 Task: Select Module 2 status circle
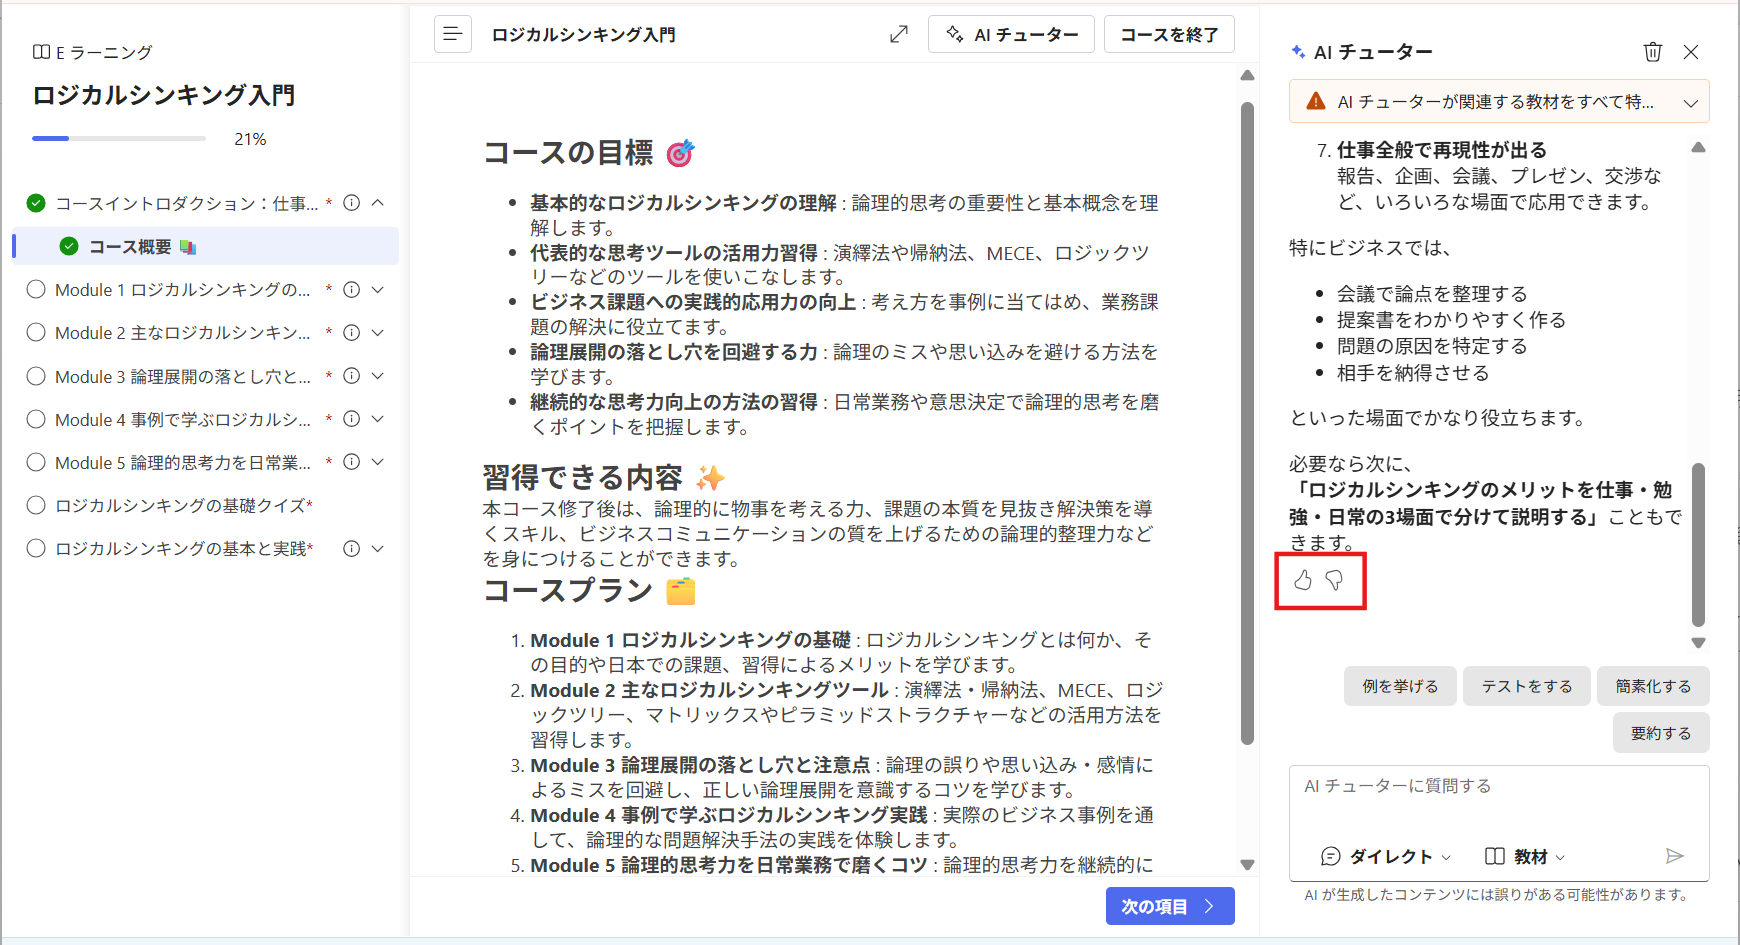coord(36,332)
